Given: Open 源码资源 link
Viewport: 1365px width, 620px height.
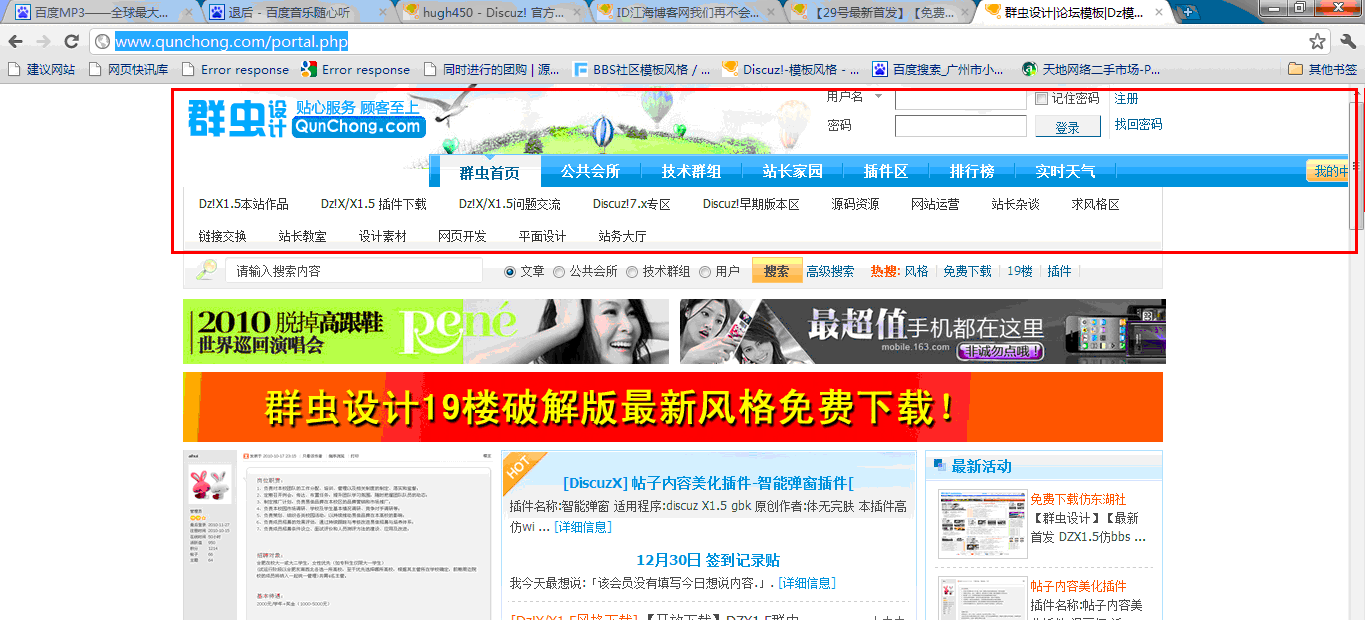Looking at the screenshot, I should (855, 204).
